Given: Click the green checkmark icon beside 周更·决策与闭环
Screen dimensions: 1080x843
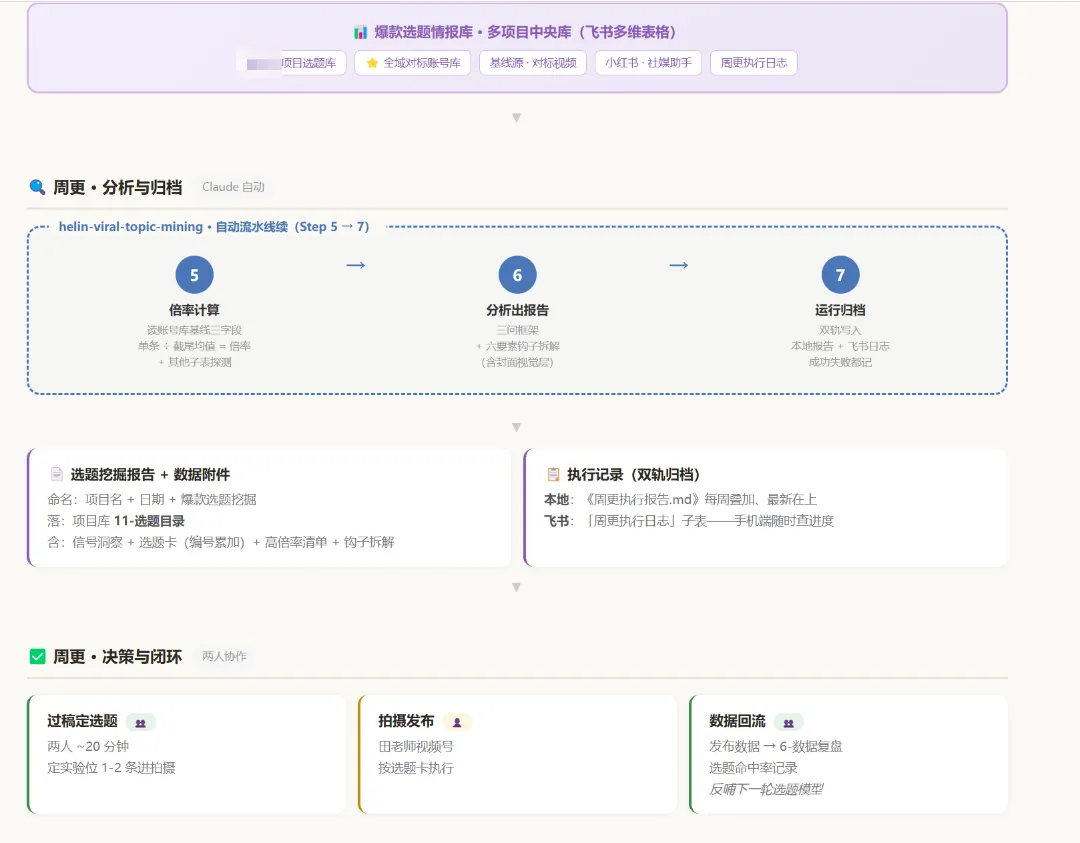Looking at the screenshot, I should (x=38, y=656).
